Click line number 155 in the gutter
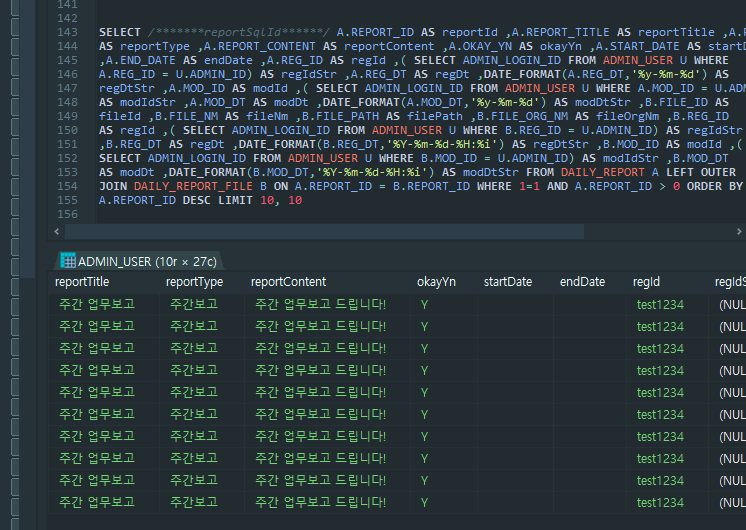 pyautogui.click(x=67, y=200)
